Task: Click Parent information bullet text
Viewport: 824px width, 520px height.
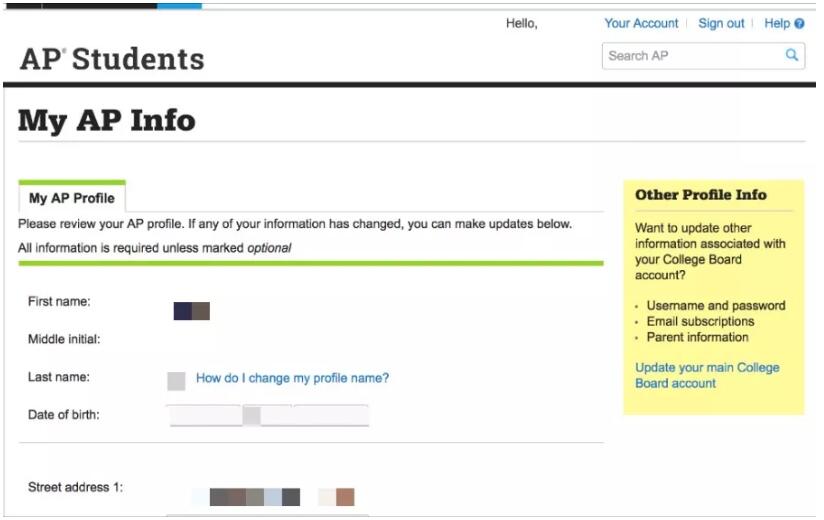Action: pyautogui.click(x=697, y=337)
